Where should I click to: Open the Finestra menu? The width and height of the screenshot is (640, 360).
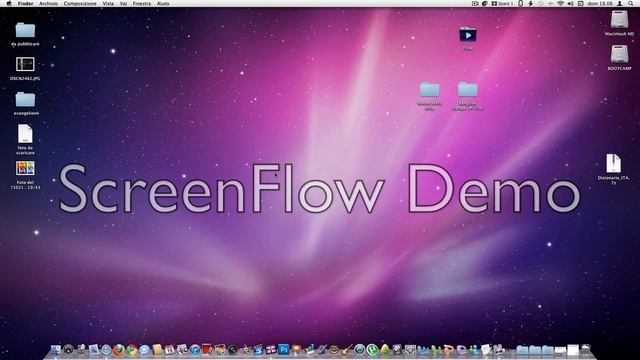(x=142, y=3)
